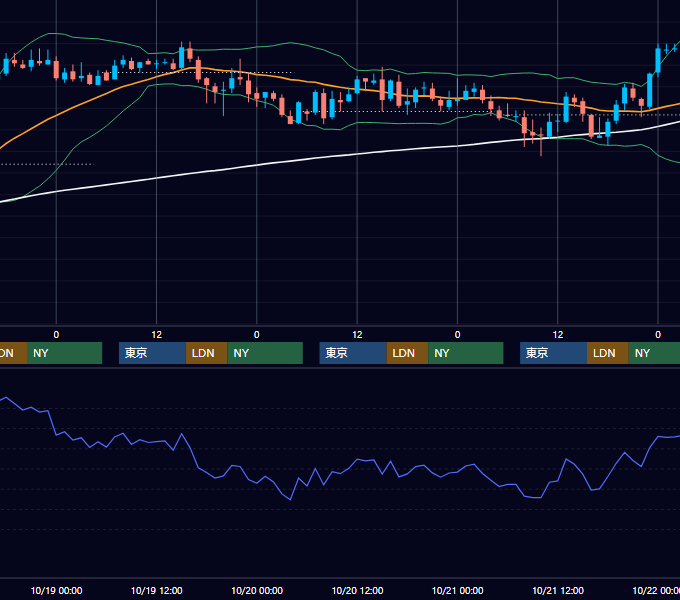This screenshot has width=680, height=600.
Task: Select the date label 10/21 00:00
Action: 458,590
